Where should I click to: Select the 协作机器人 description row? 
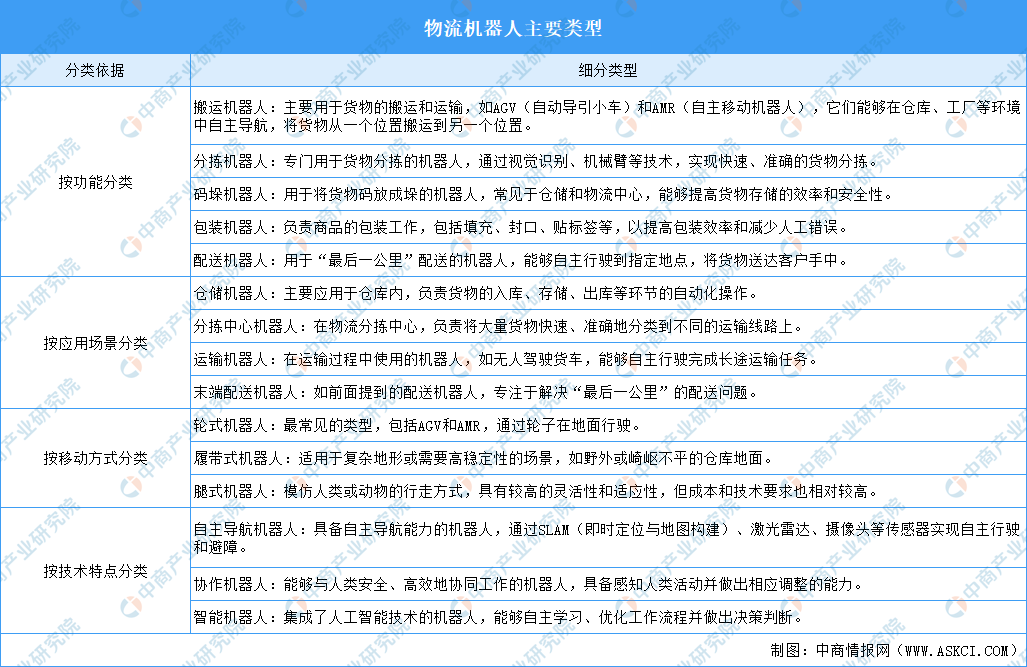pyautogui.click(x=608, y=584)
